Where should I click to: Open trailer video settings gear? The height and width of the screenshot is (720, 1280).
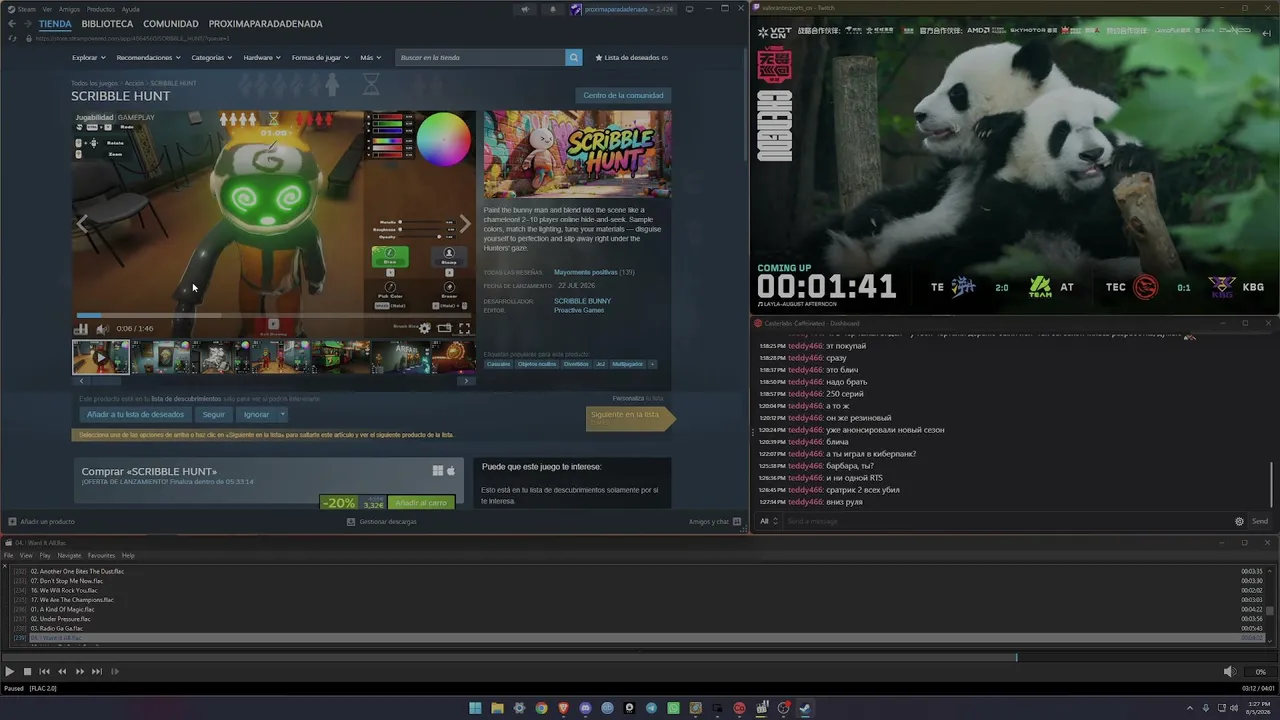(x=425, y=328)
